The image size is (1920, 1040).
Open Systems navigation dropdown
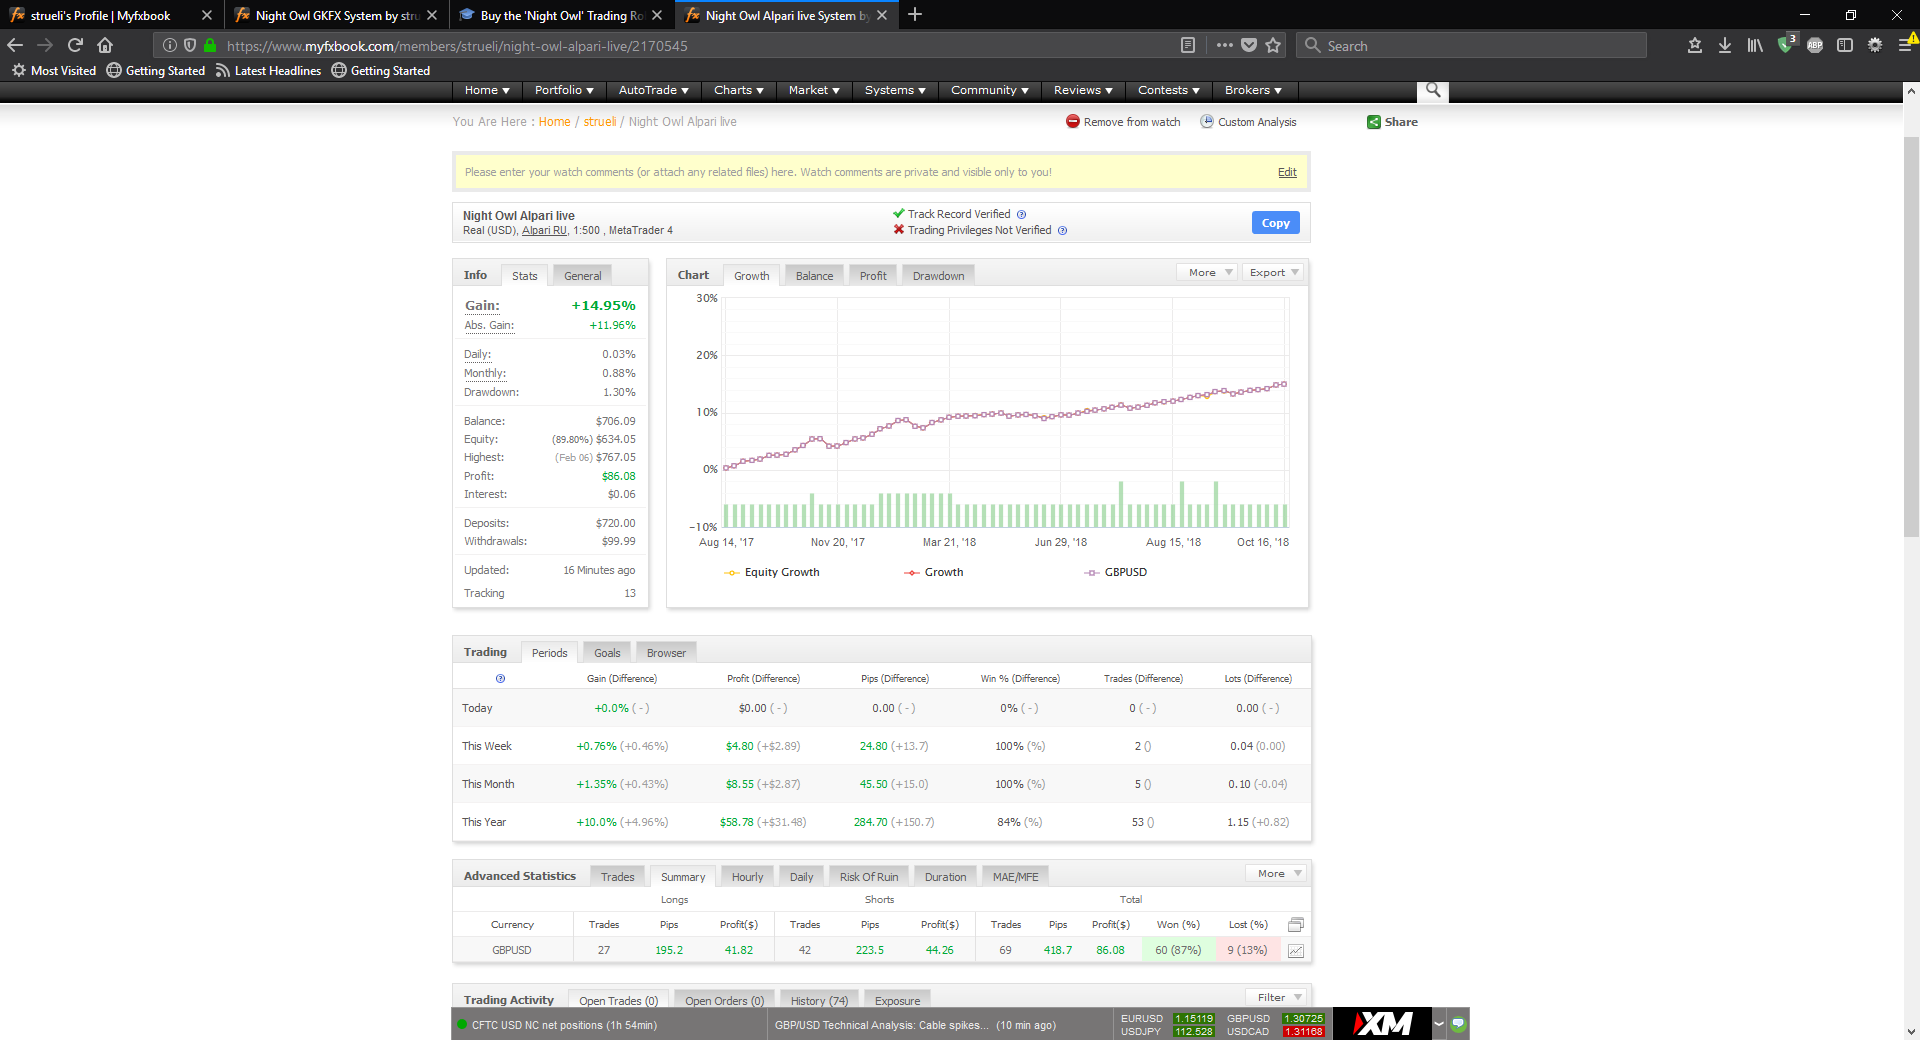click(895, 90)
